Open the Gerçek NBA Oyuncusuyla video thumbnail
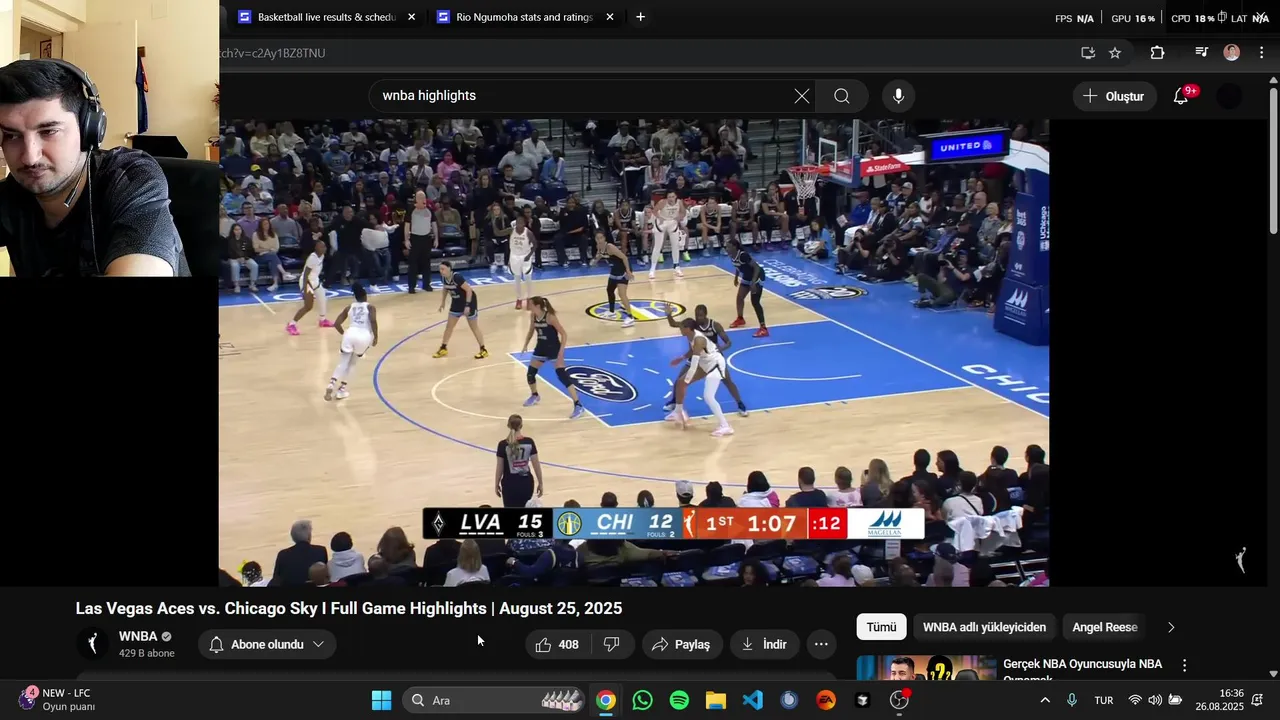 pyautogui.click(x=926, y=668)
